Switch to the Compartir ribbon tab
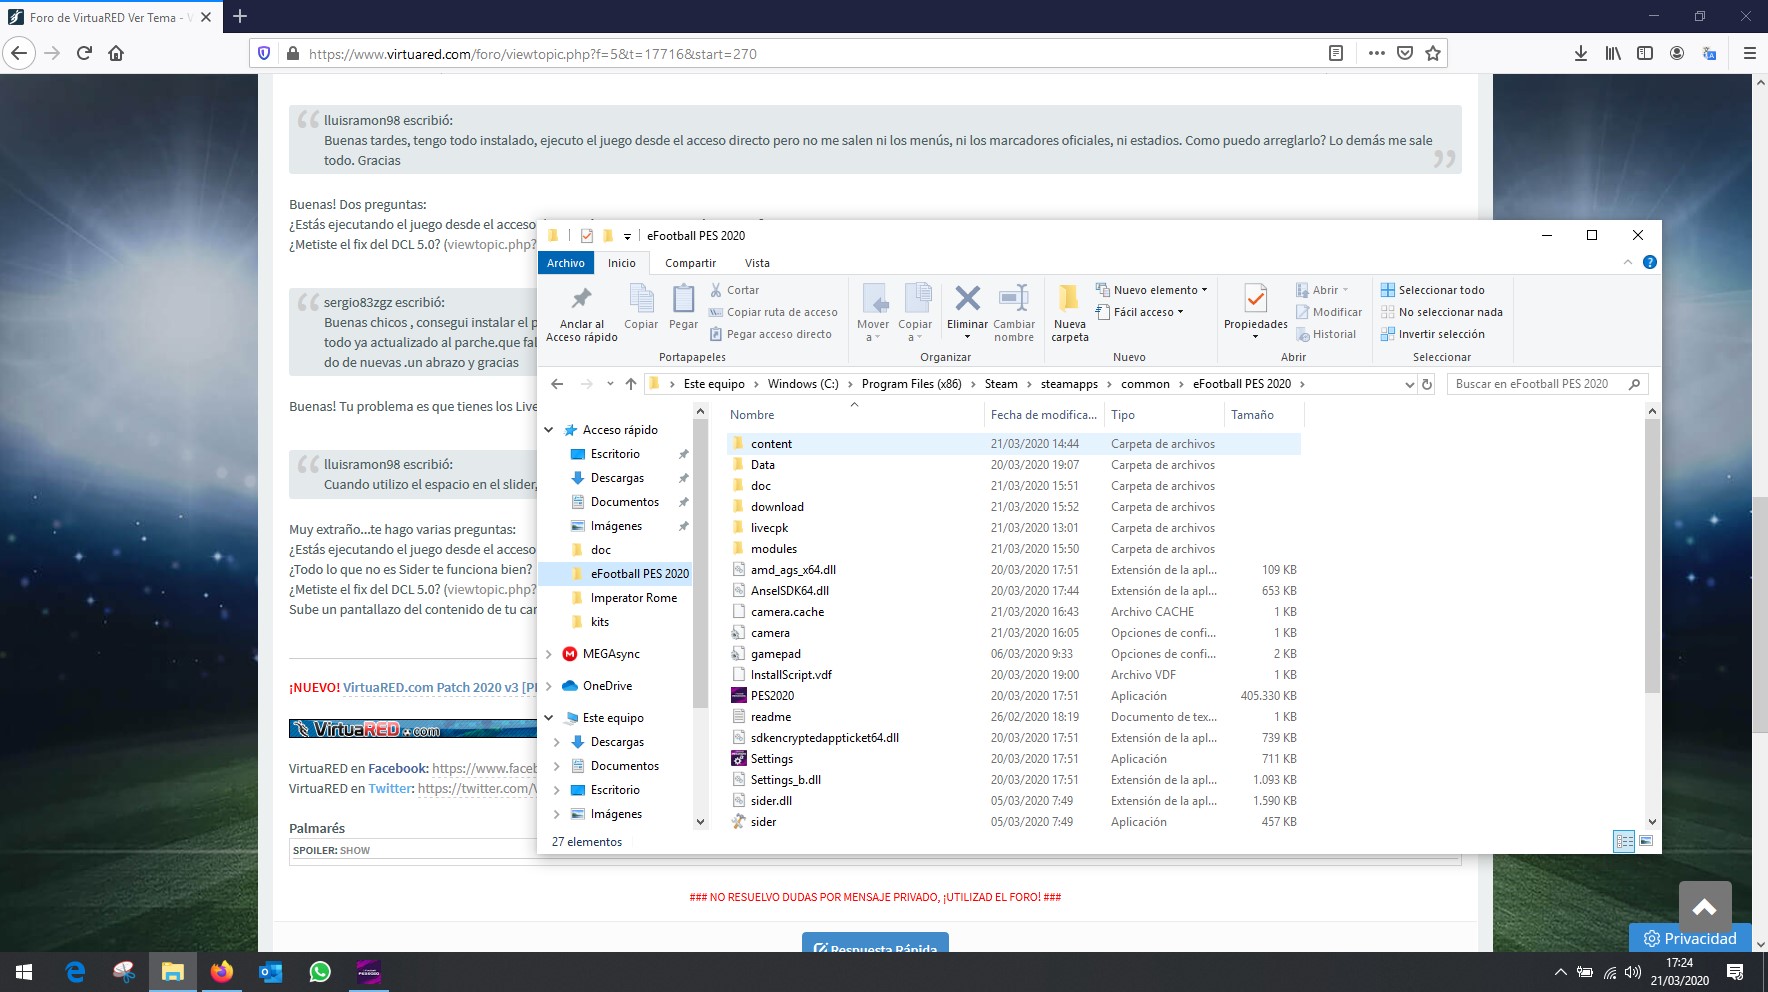1768x992 pixels. pyautogui.click(x=691, y=263)
